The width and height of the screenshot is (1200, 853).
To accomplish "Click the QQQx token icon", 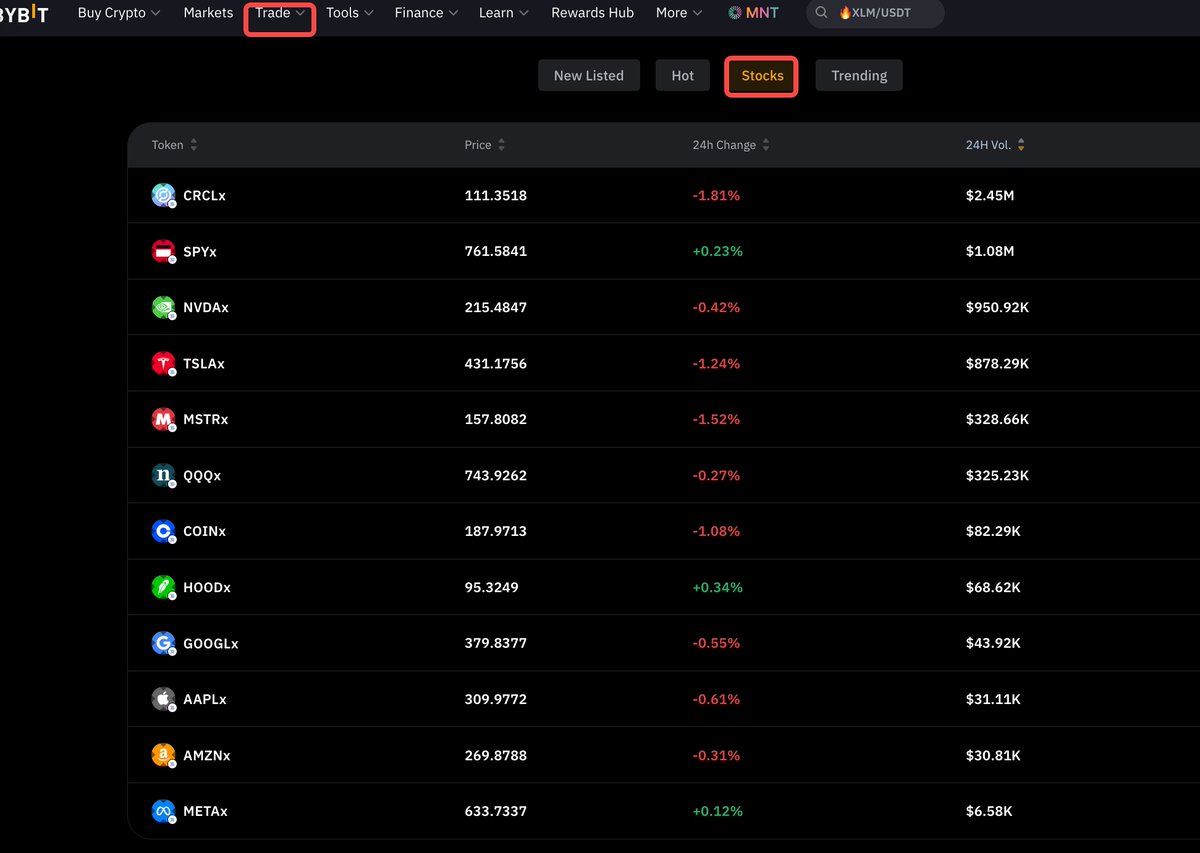I will (x=163, y=475).
